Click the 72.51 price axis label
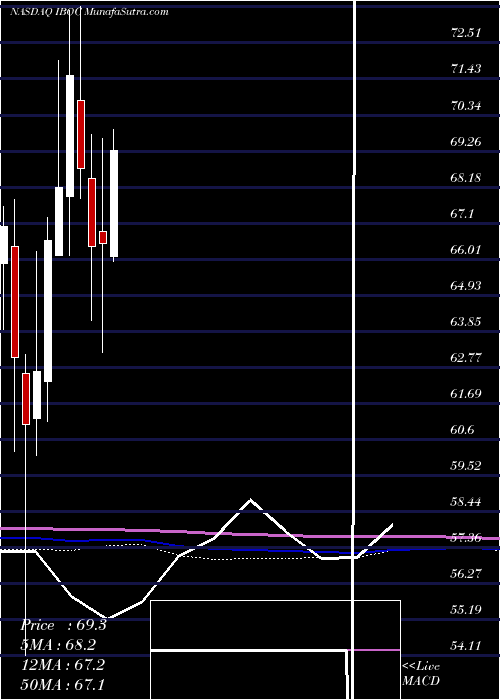The image size is (500, 700). click(466, 33)
